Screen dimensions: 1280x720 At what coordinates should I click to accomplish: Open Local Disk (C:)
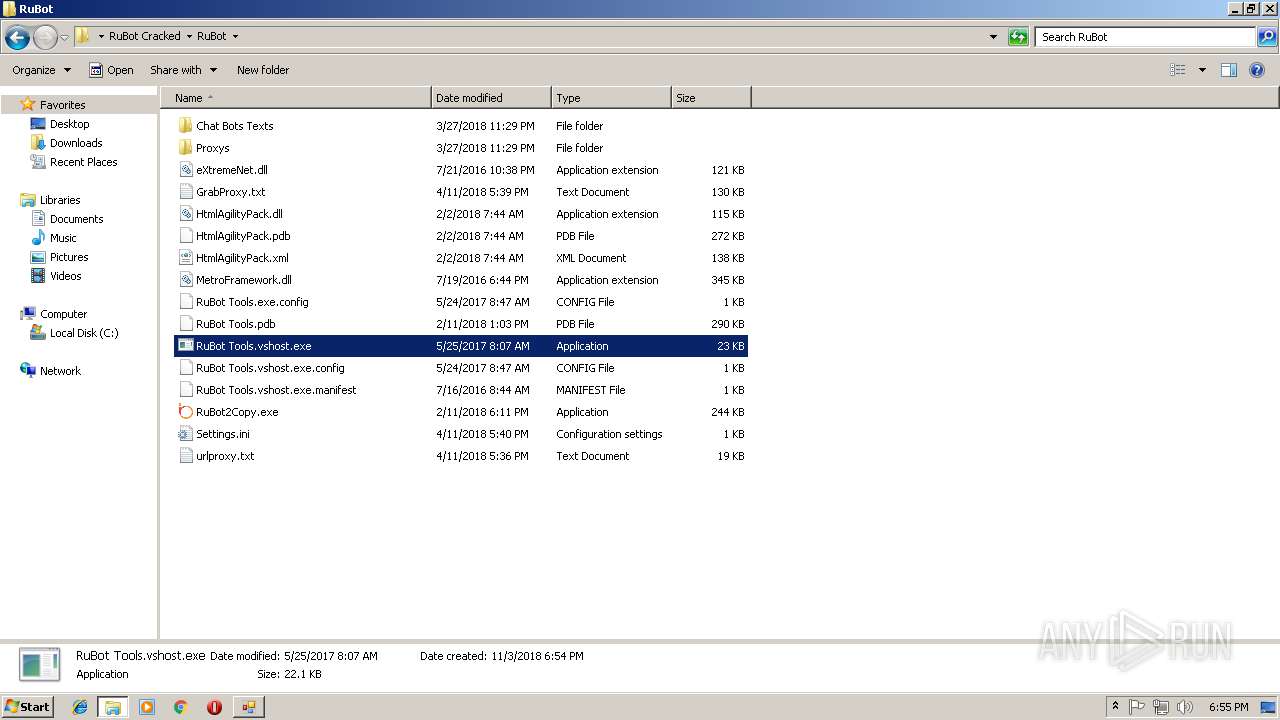[x=84, y=333]
